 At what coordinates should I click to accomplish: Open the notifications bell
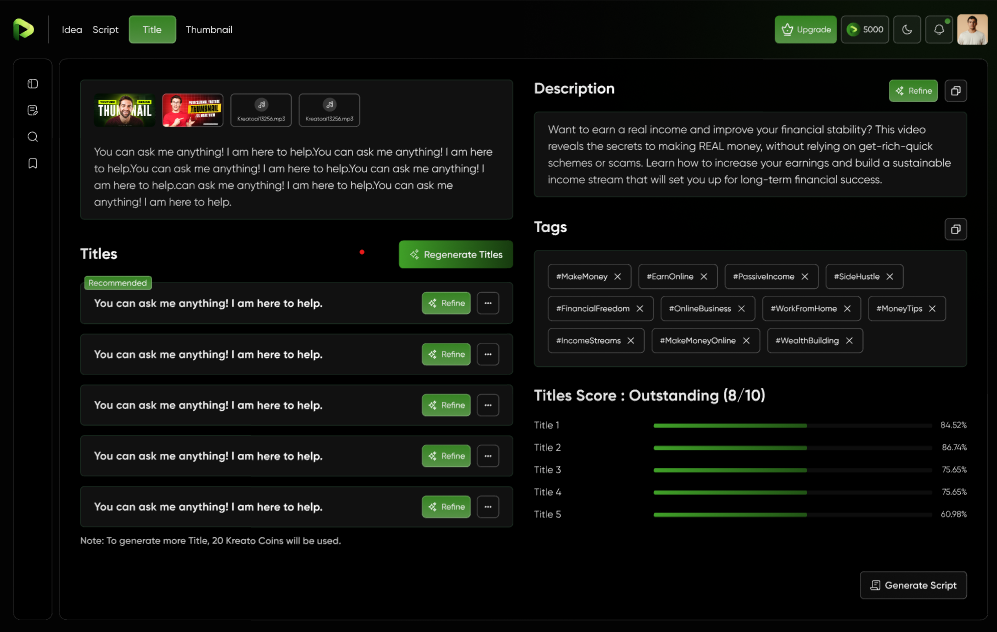click(x=939, y=29)
